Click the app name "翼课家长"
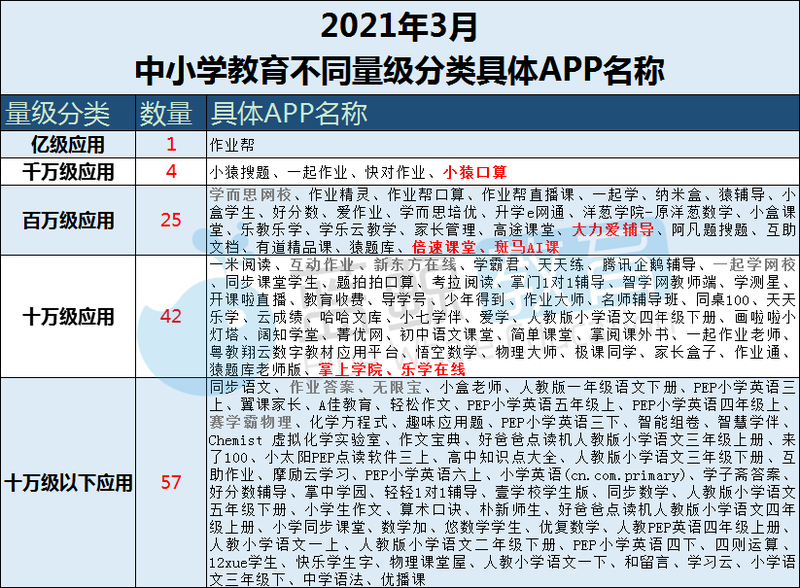The width and height of the screenshot is (800, 588). click(x=270, y=405)
